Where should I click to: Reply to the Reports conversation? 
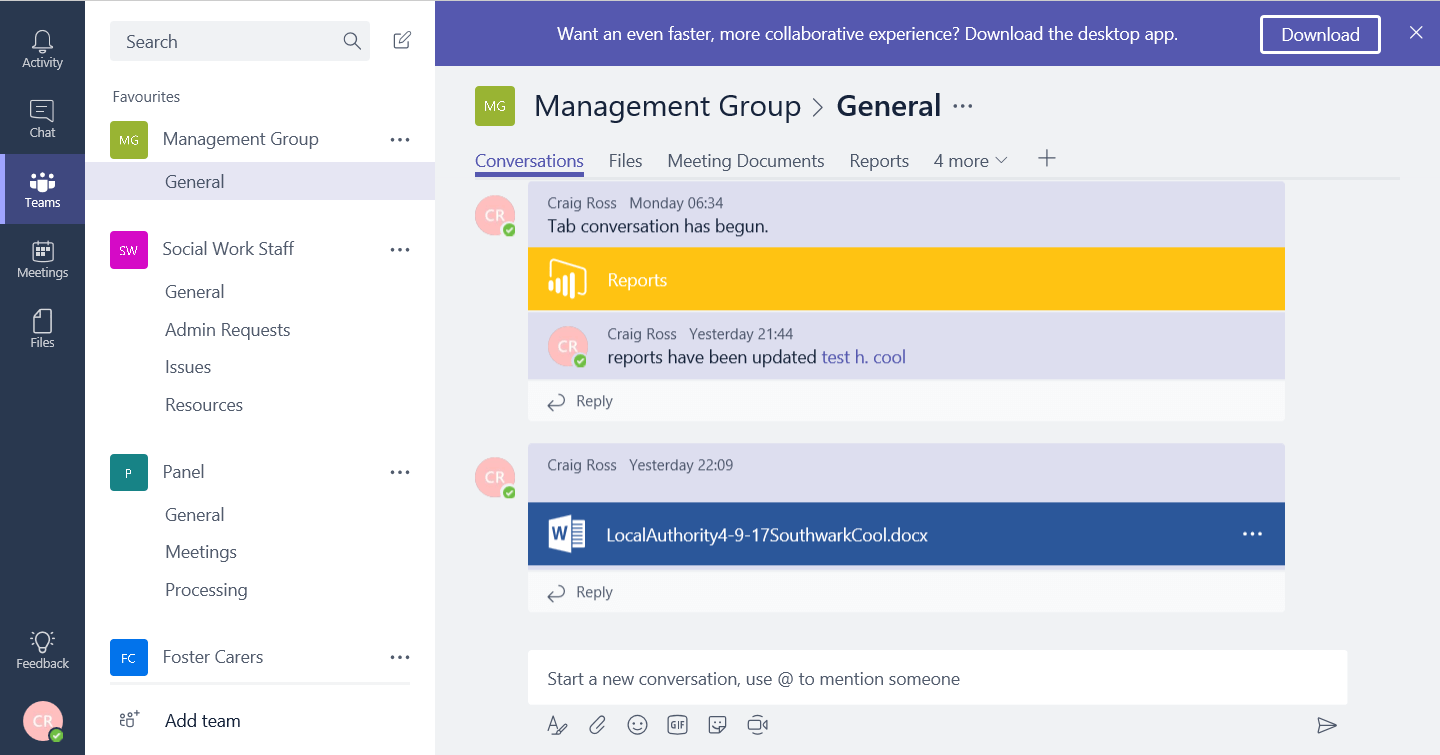coord(580,401)
